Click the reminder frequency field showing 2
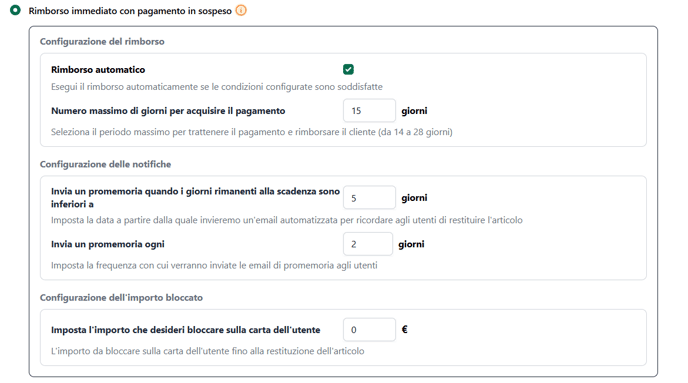The width and height of the screenshot is (688, 383). click(368, 244)
